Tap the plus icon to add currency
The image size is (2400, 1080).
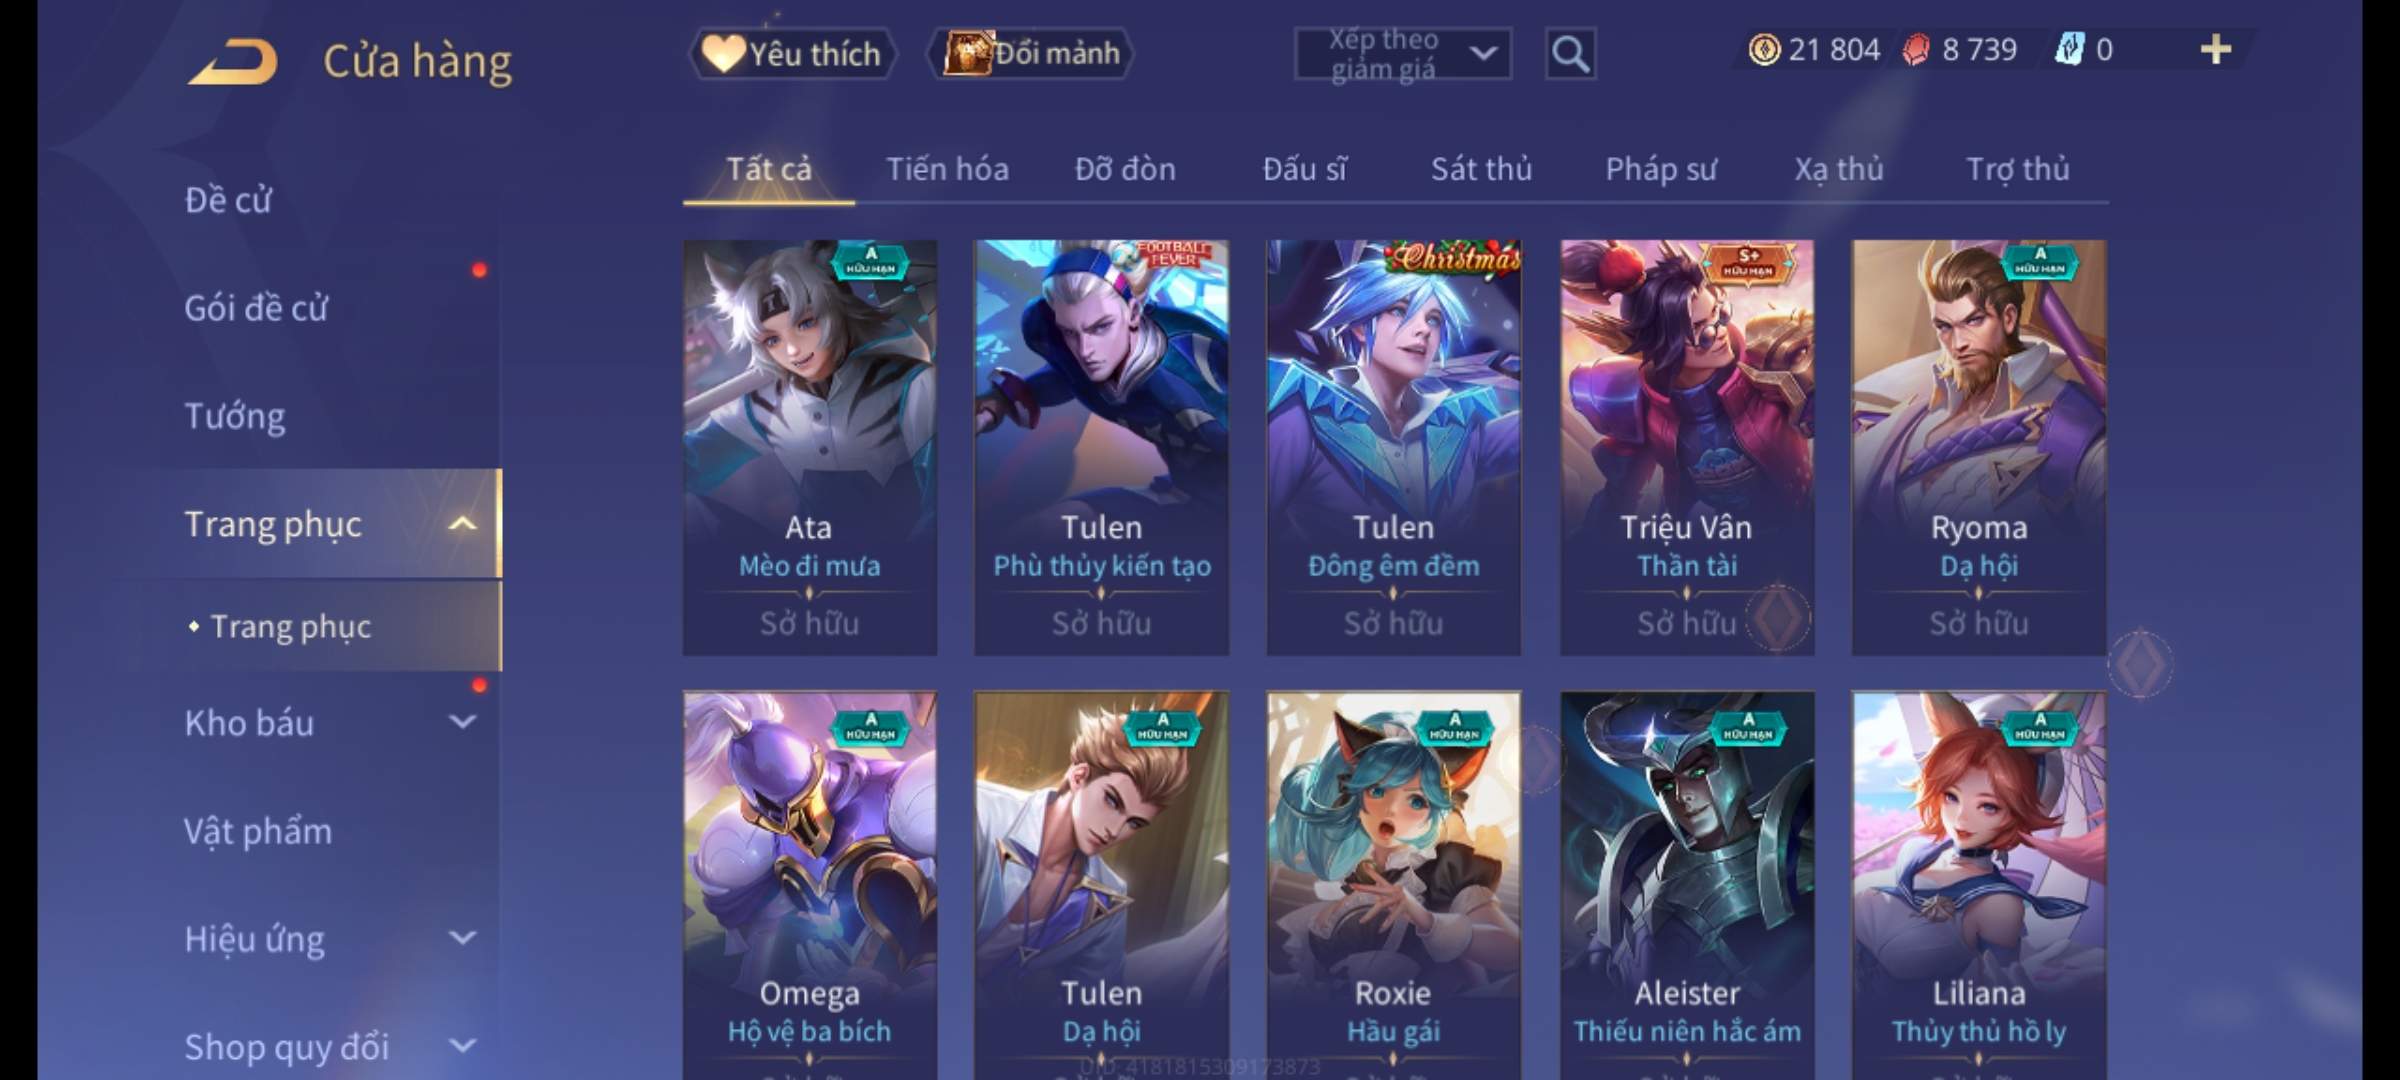tap(2216, 49)
